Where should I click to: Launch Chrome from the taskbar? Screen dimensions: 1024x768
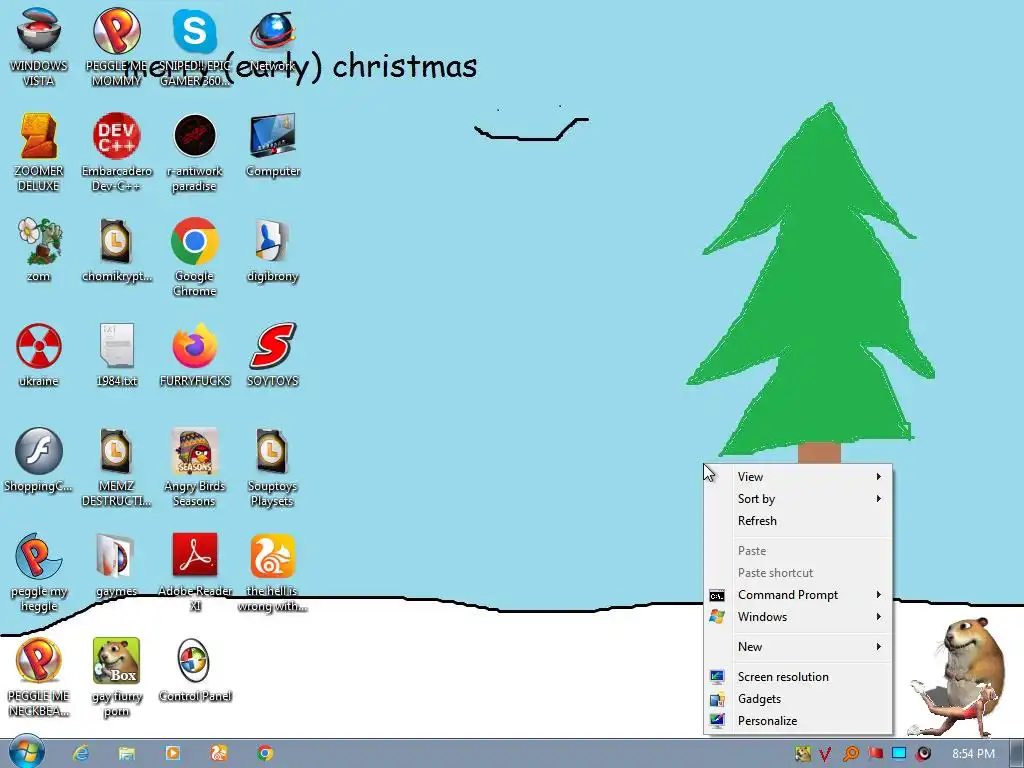point(264,753)
